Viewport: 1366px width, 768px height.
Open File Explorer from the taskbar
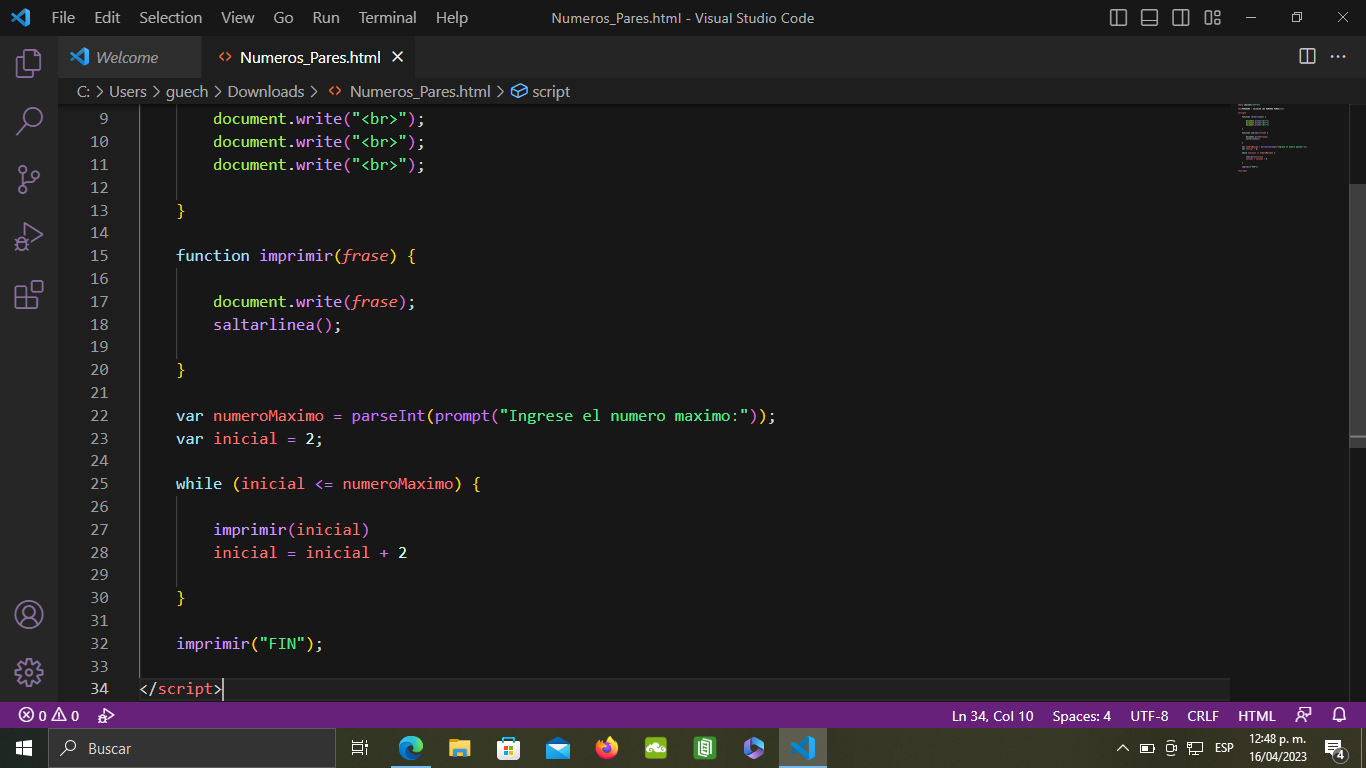pos(459,748)
